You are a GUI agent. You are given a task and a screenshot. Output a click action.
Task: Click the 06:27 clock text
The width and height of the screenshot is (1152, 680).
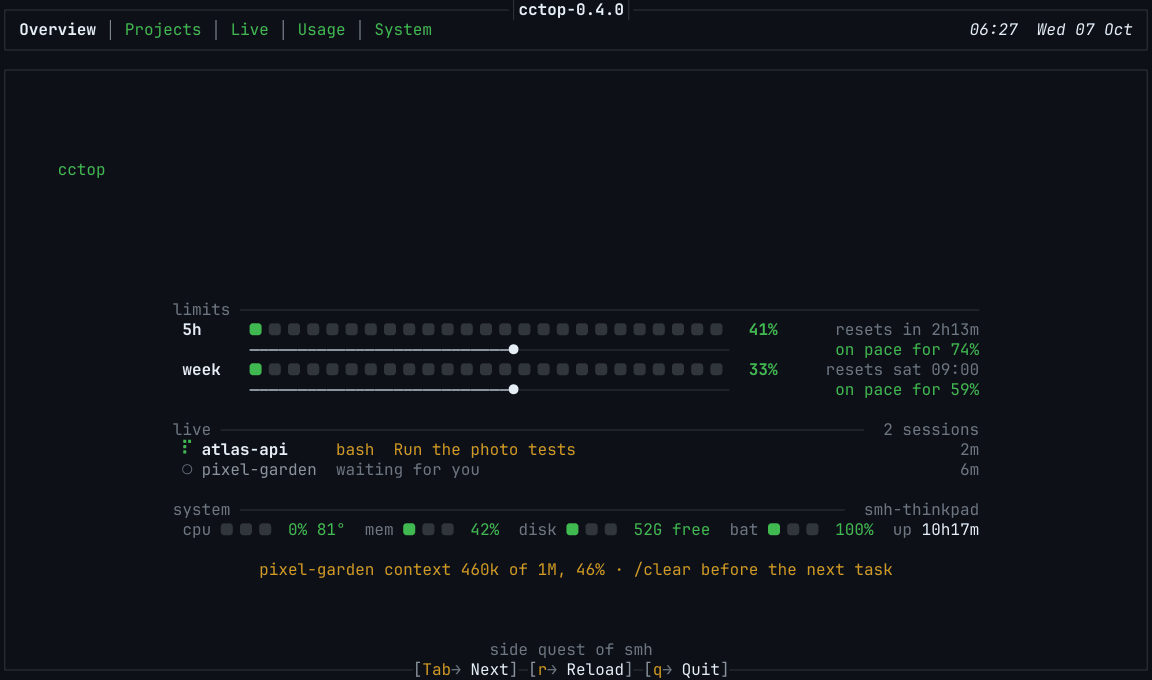(993, 30)
